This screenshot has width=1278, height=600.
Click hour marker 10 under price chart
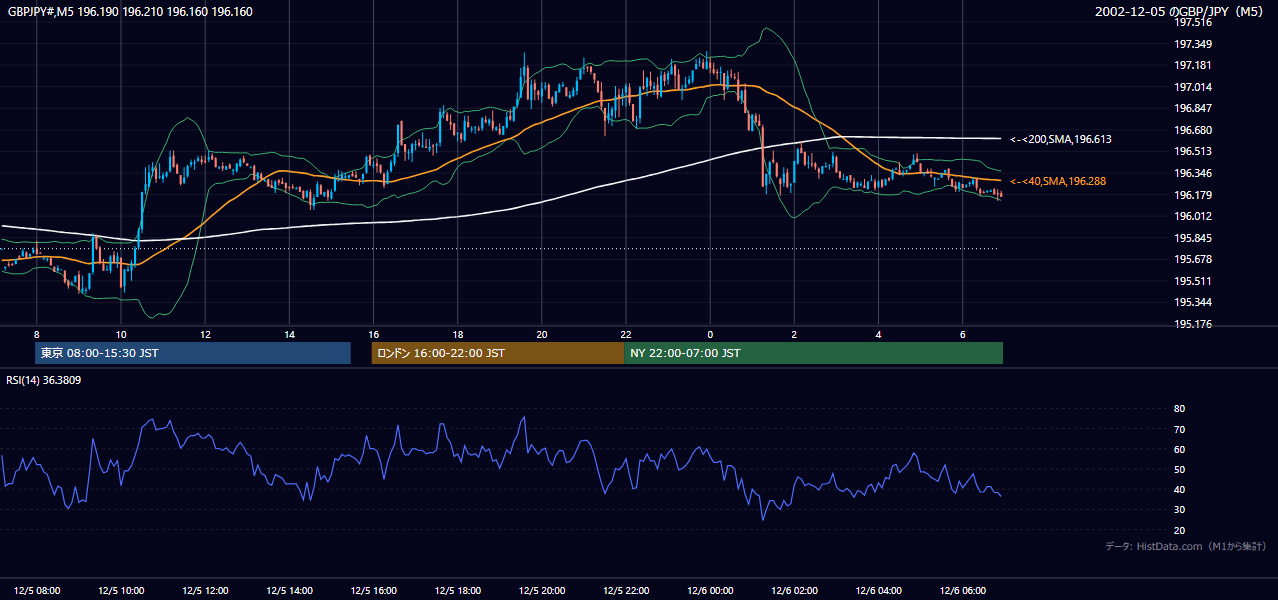[121, 334]
